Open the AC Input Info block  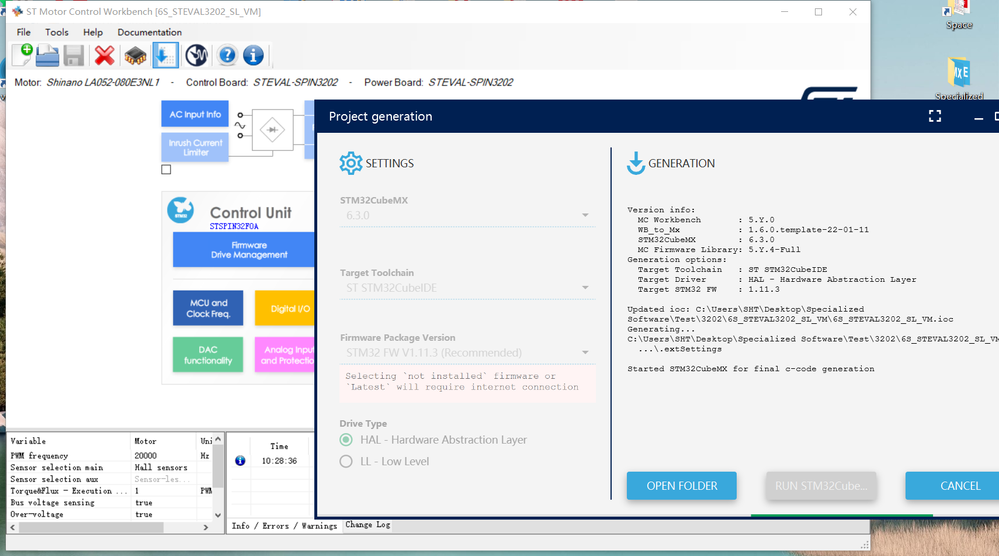coord(195,115)
